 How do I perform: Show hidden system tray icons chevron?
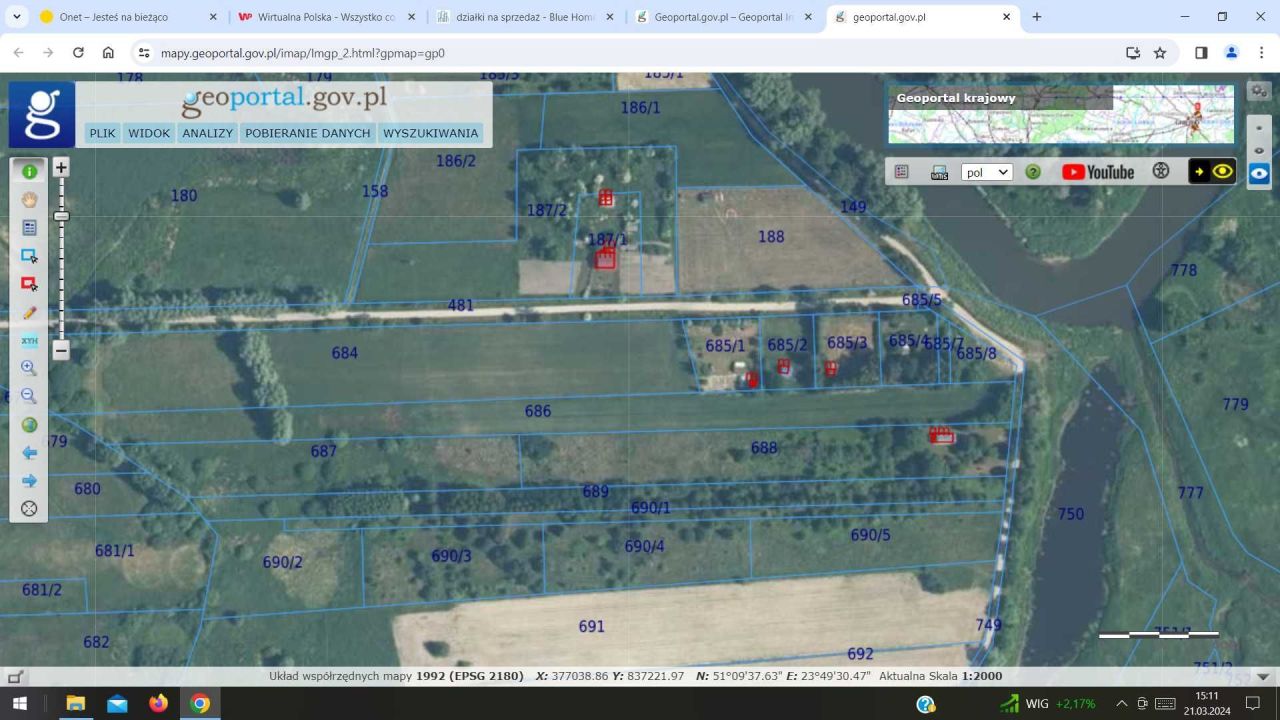tap(1121, 703)
